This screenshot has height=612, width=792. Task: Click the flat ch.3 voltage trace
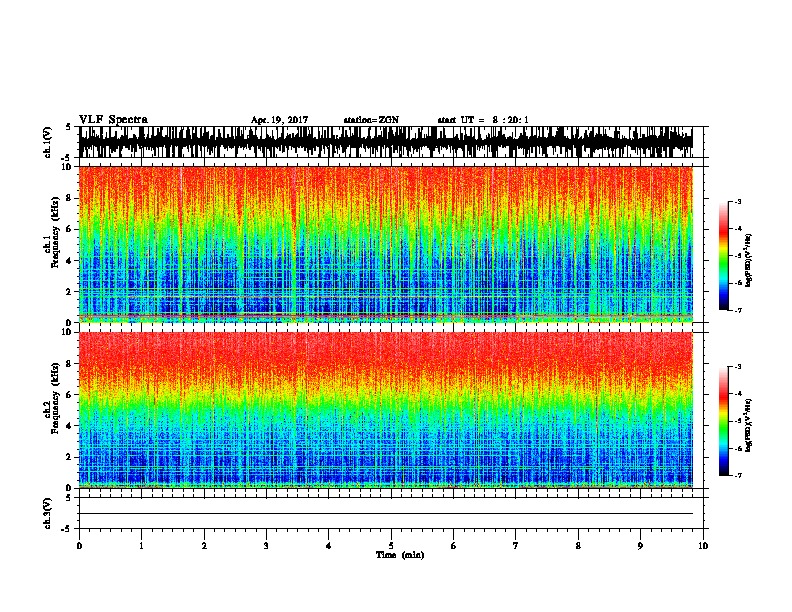(386, 514)
